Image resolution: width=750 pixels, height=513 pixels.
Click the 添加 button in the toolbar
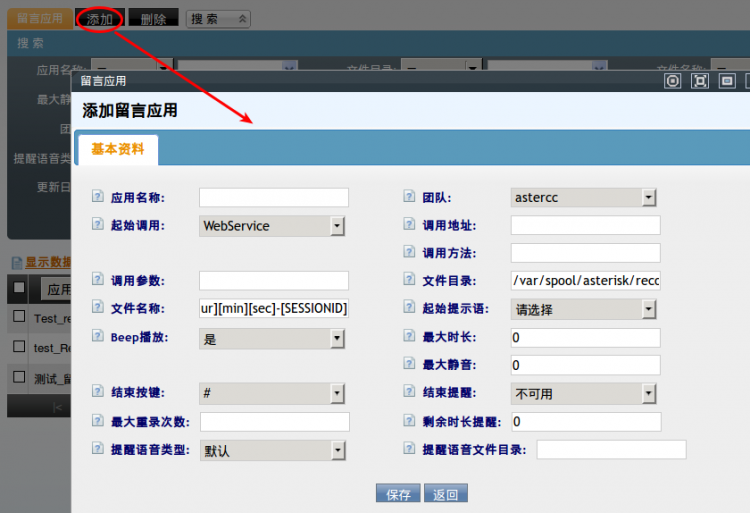pos(99,18)
